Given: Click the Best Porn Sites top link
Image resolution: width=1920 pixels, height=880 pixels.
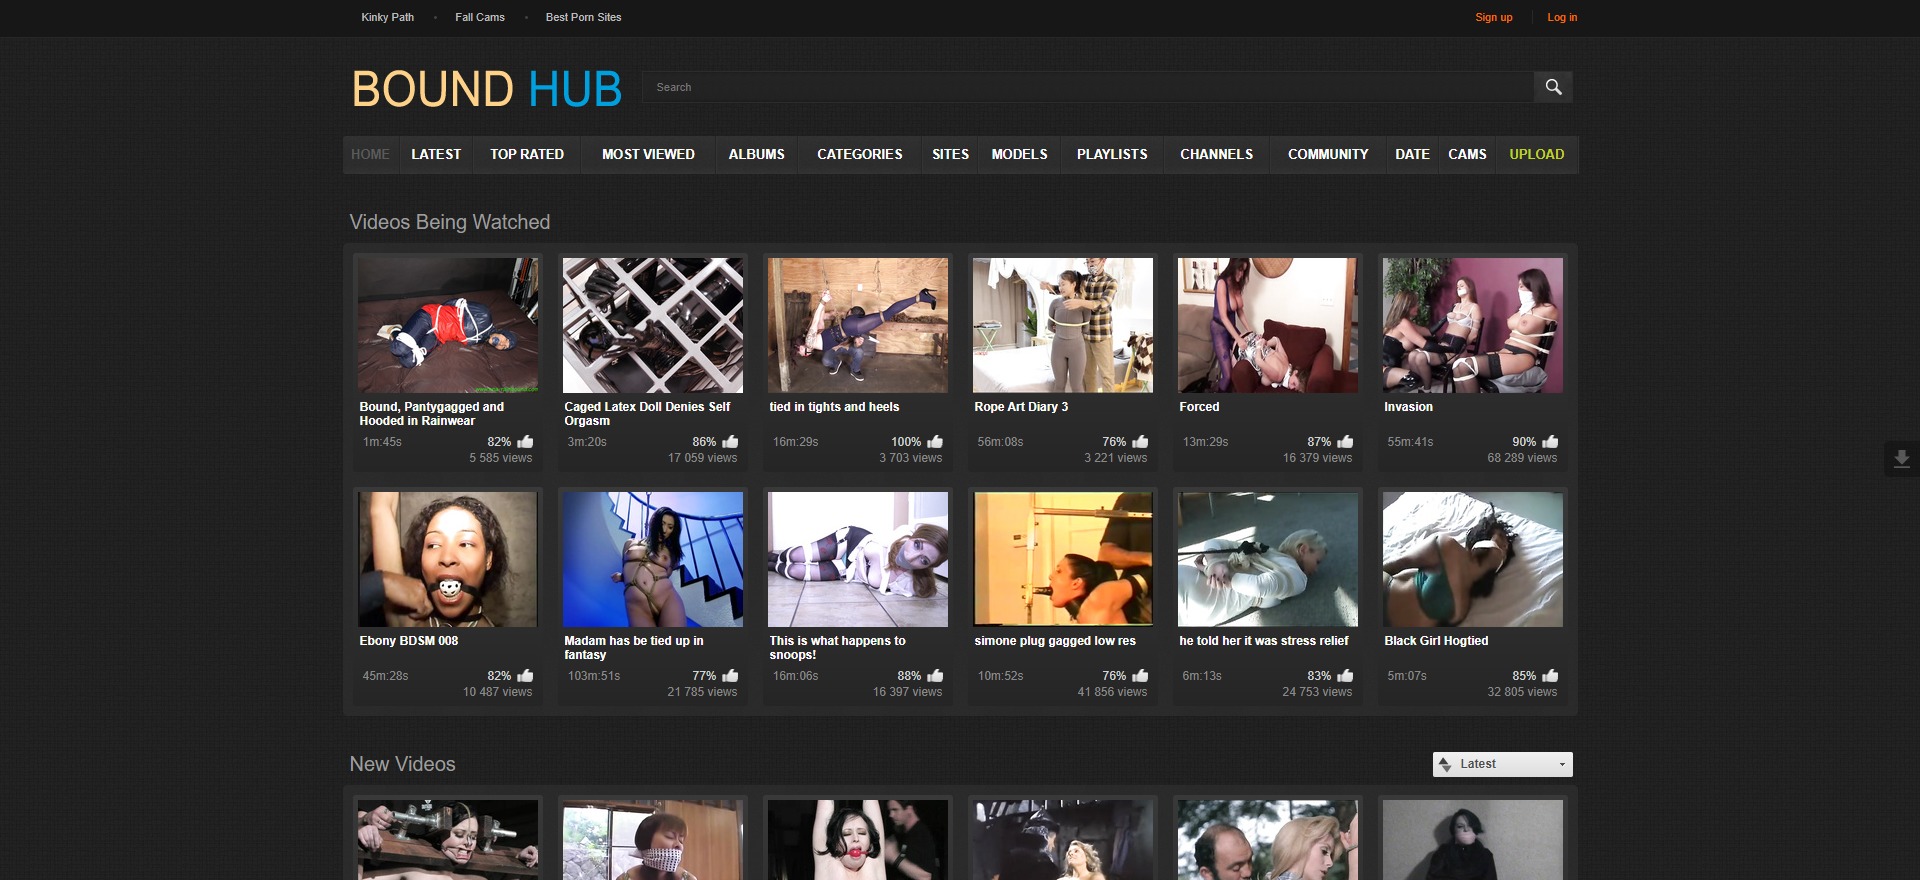Looking at the screenshot, I should tap(583, 17).
